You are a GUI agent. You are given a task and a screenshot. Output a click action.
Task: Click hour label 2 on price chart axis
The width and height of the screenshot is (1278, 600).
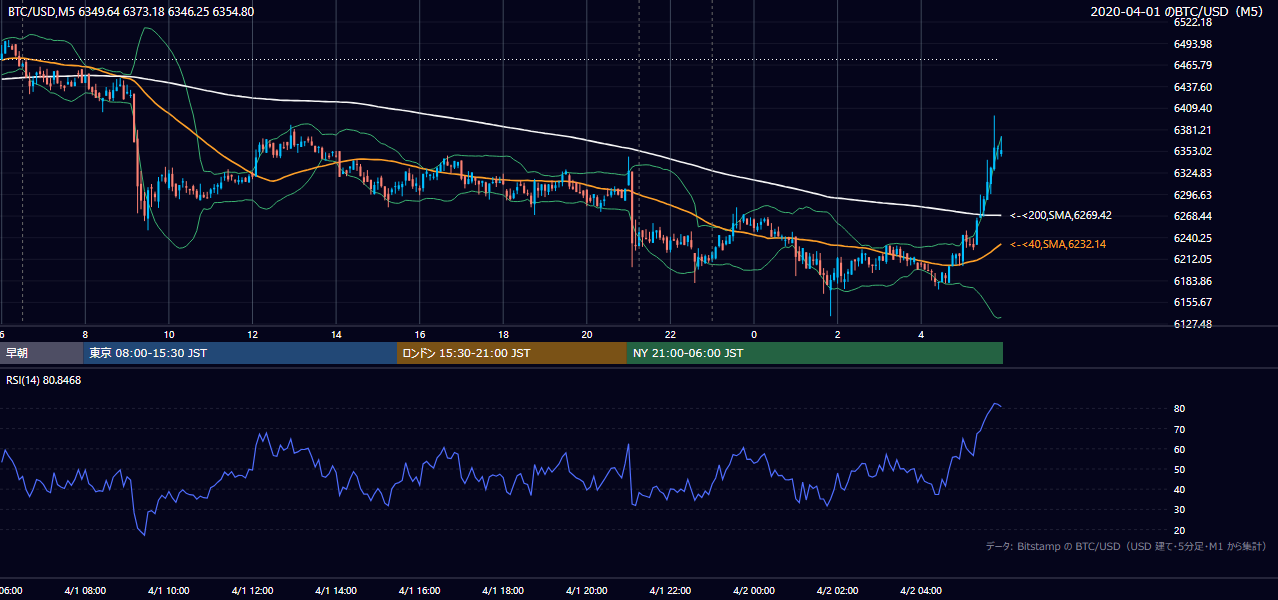[x=838, y=334]
